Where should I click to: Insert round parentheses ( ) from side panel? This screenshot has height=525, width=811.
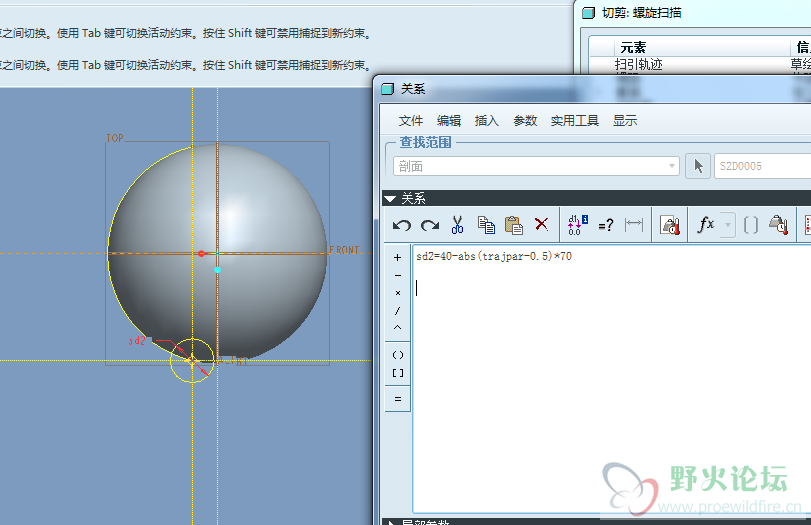[397, 355]
